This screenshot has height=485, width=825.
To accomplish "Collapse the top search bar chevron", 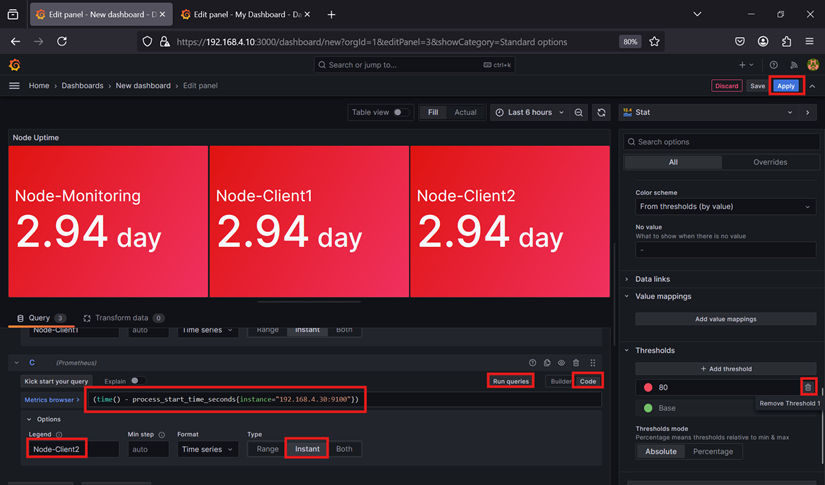I will tap(812, 86).
